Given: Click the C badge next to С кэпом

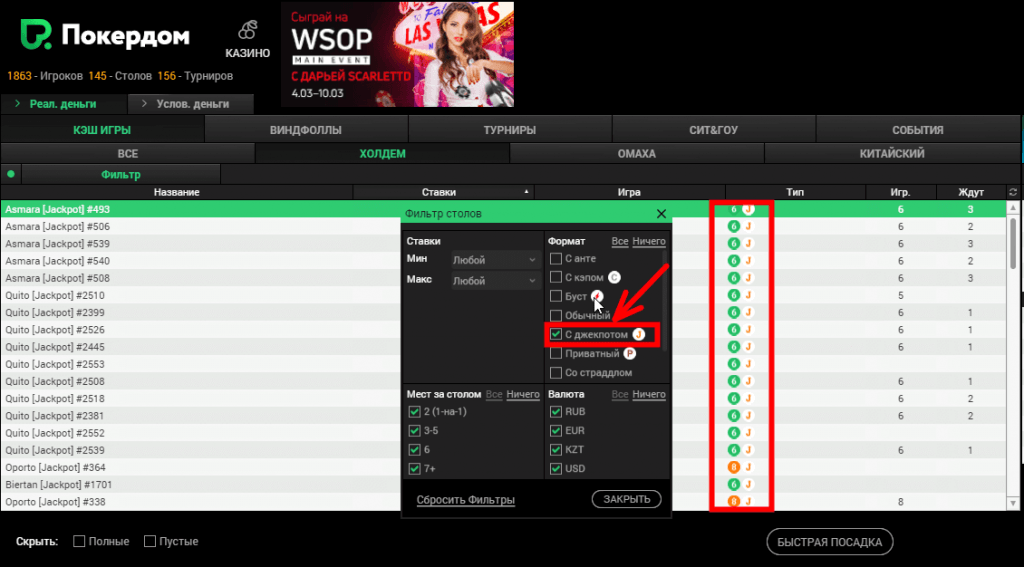Looking at the screenshot, I should tap(615, 277).
